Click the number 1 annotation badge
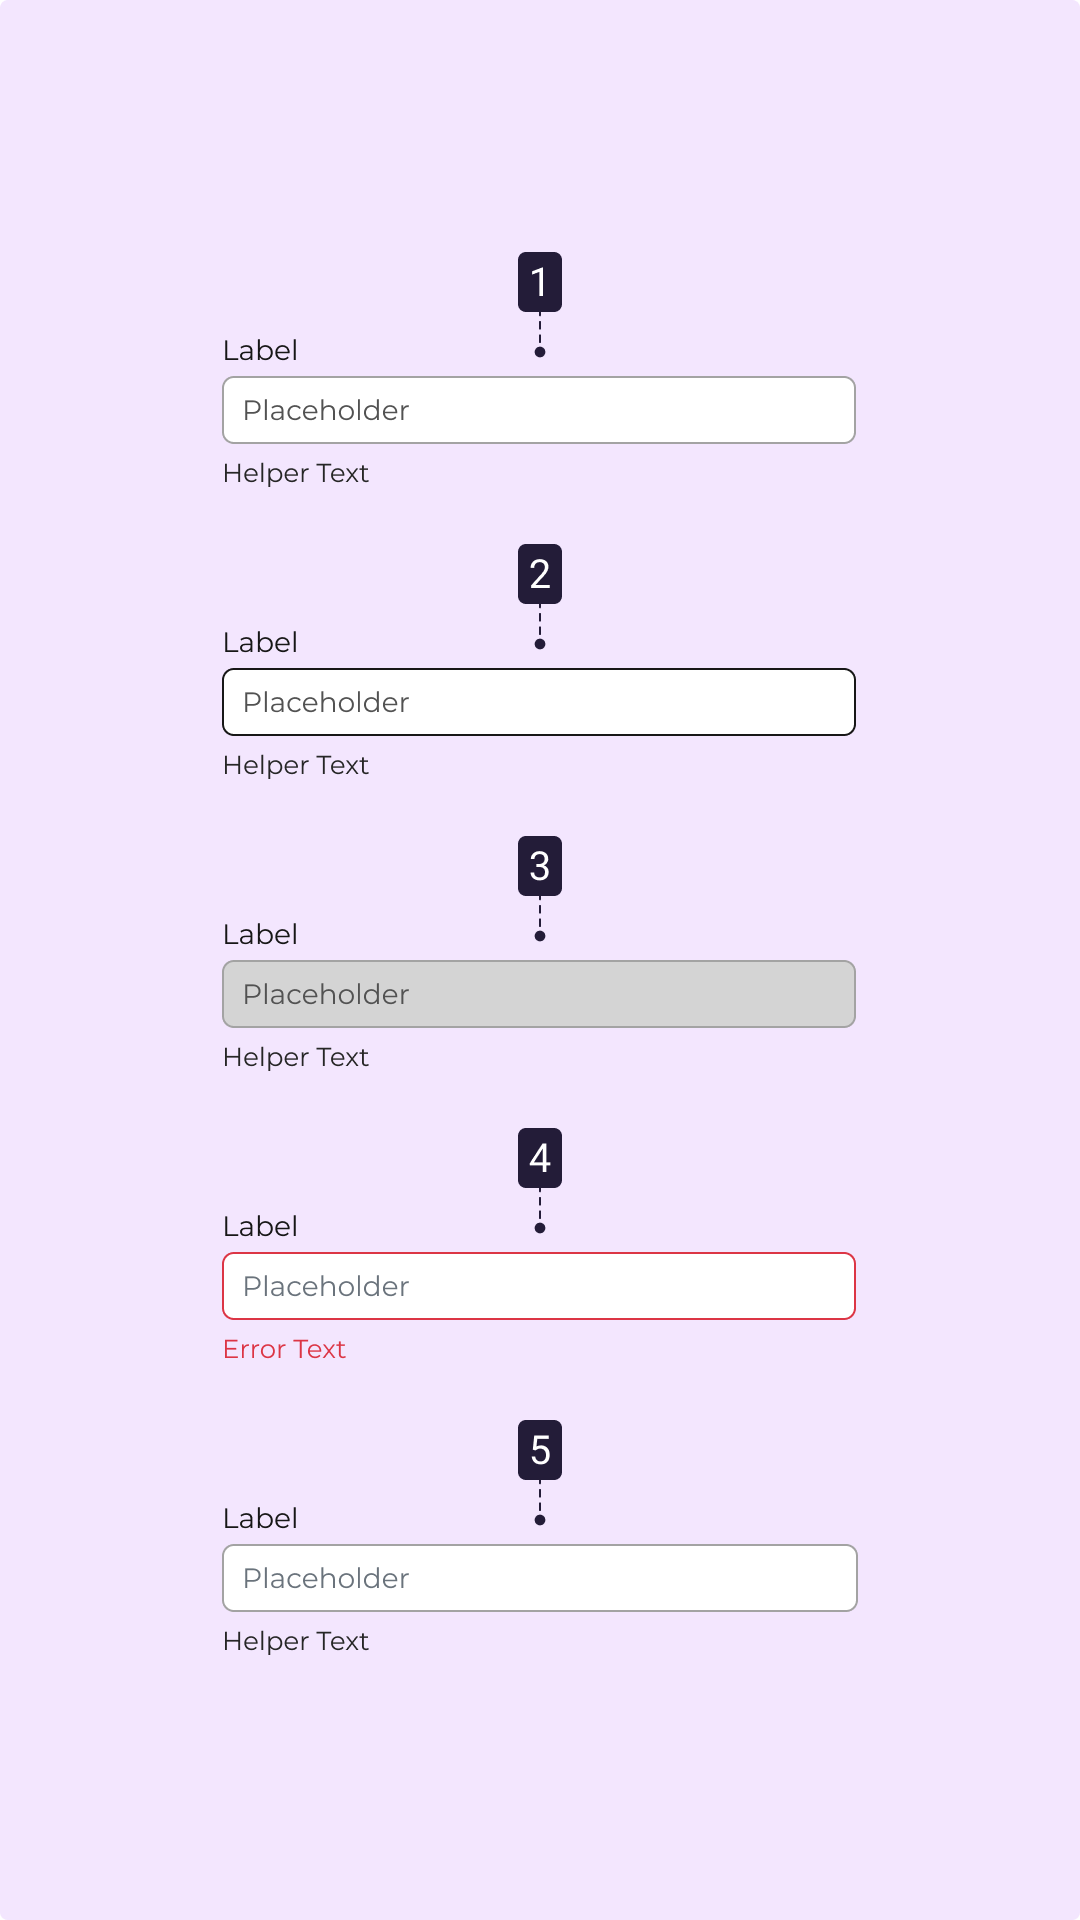 (x=540, y=282)
